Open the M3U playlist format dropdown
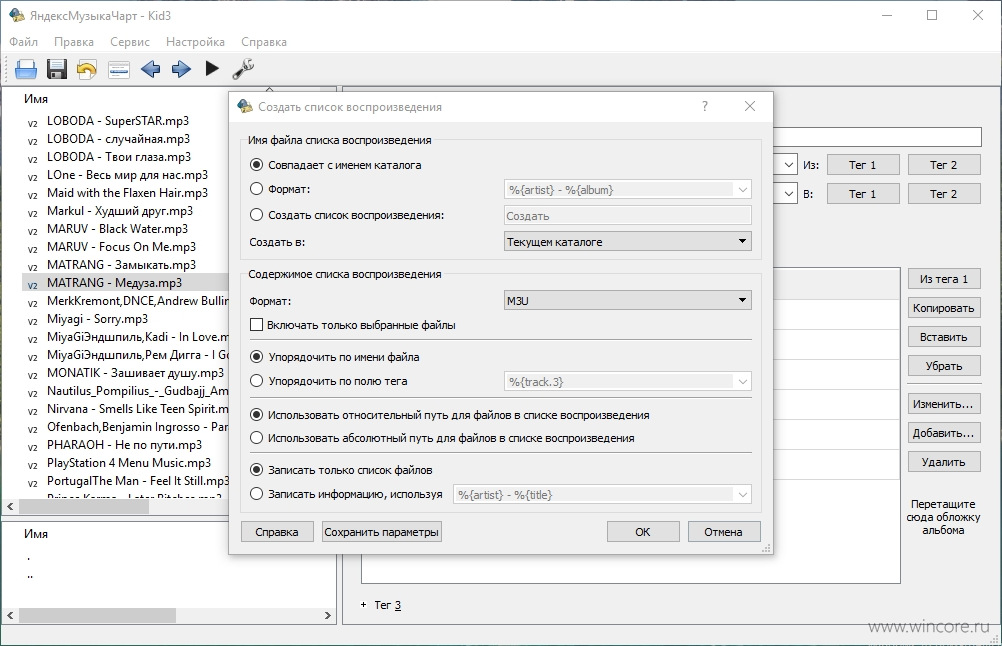1002x646 pixels. (628, 300)
